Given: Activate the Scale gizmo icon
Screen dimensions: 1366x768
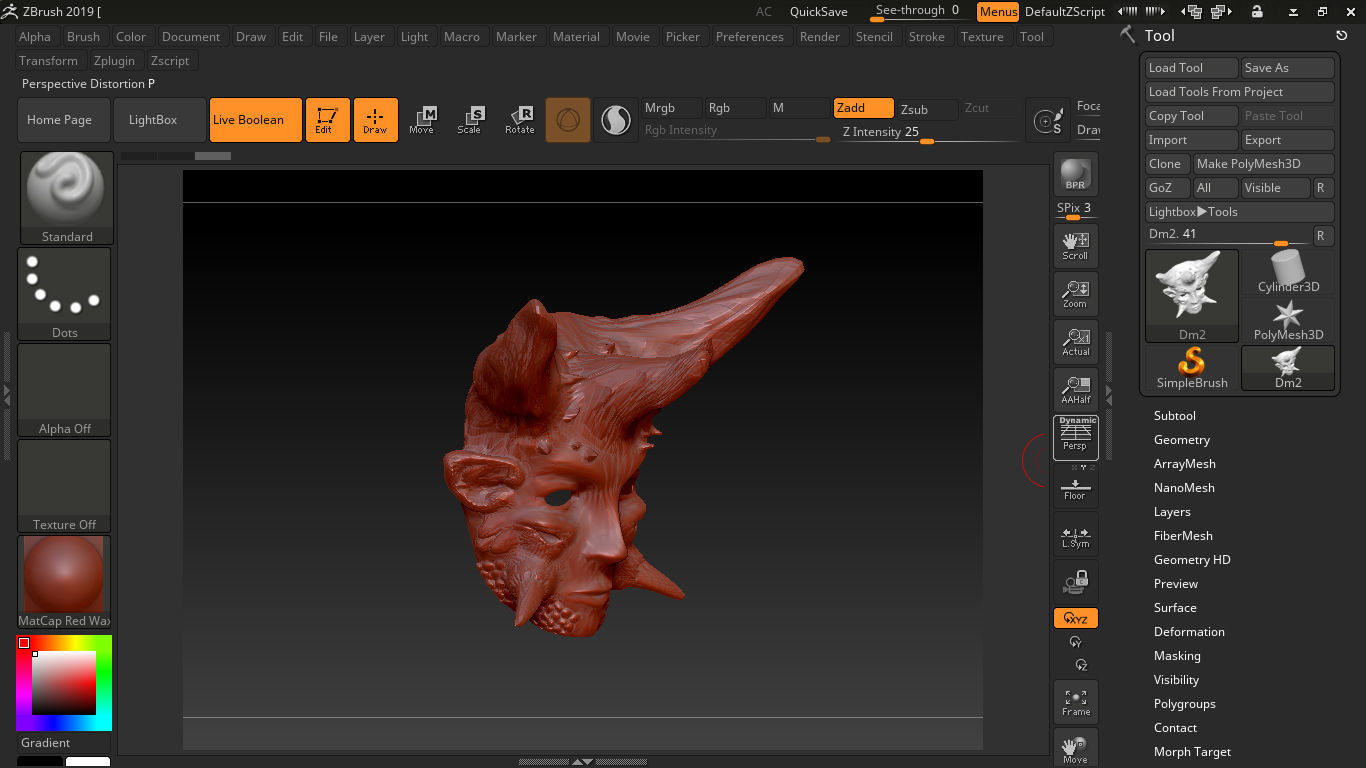Looking at the screenshot, I should point(470,120).
